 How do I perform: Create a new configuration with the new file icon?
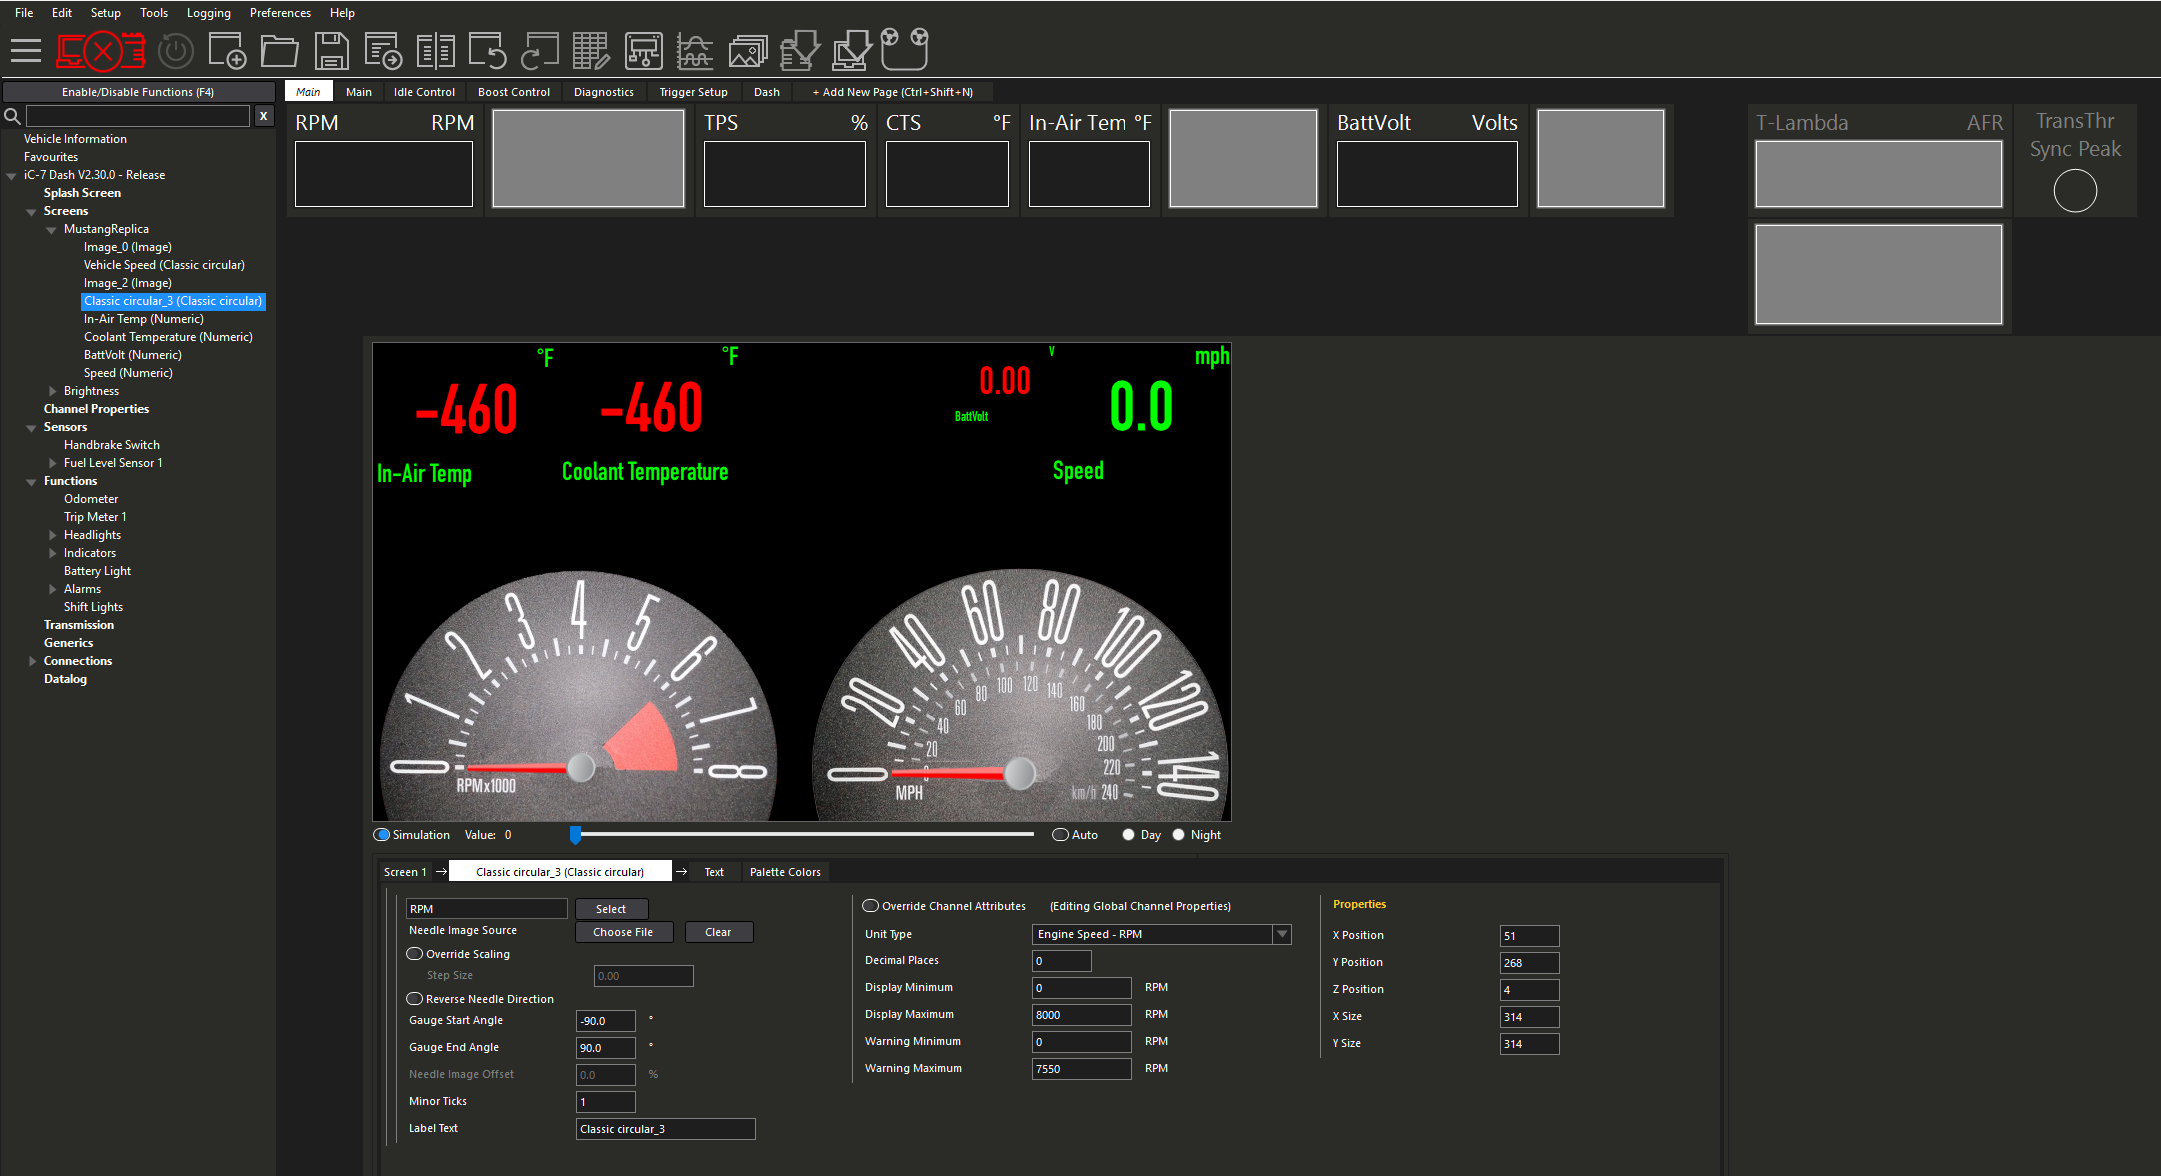point(227,49)
